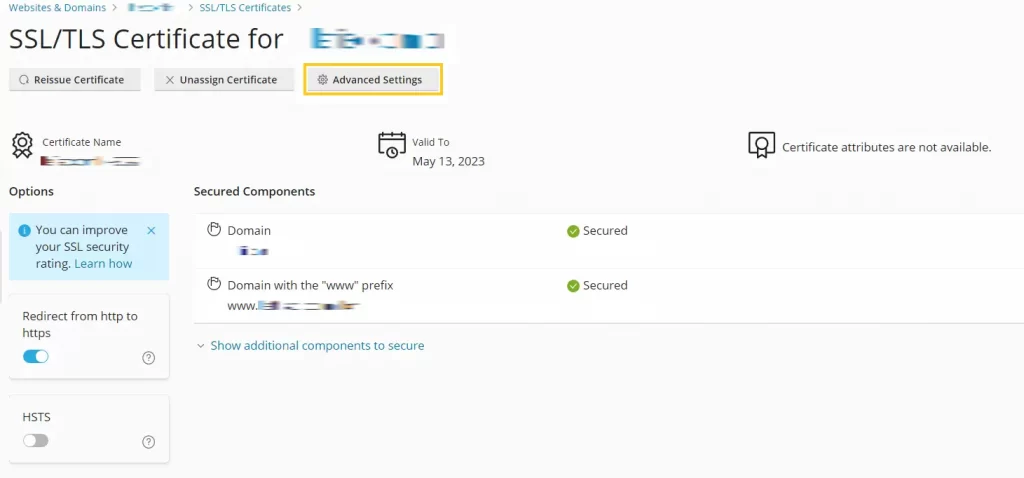Screen dimensions: 1024x478
Task: Disable Redirect from http to https toggle
Action: pyautogui.click(x=36, y=357)
